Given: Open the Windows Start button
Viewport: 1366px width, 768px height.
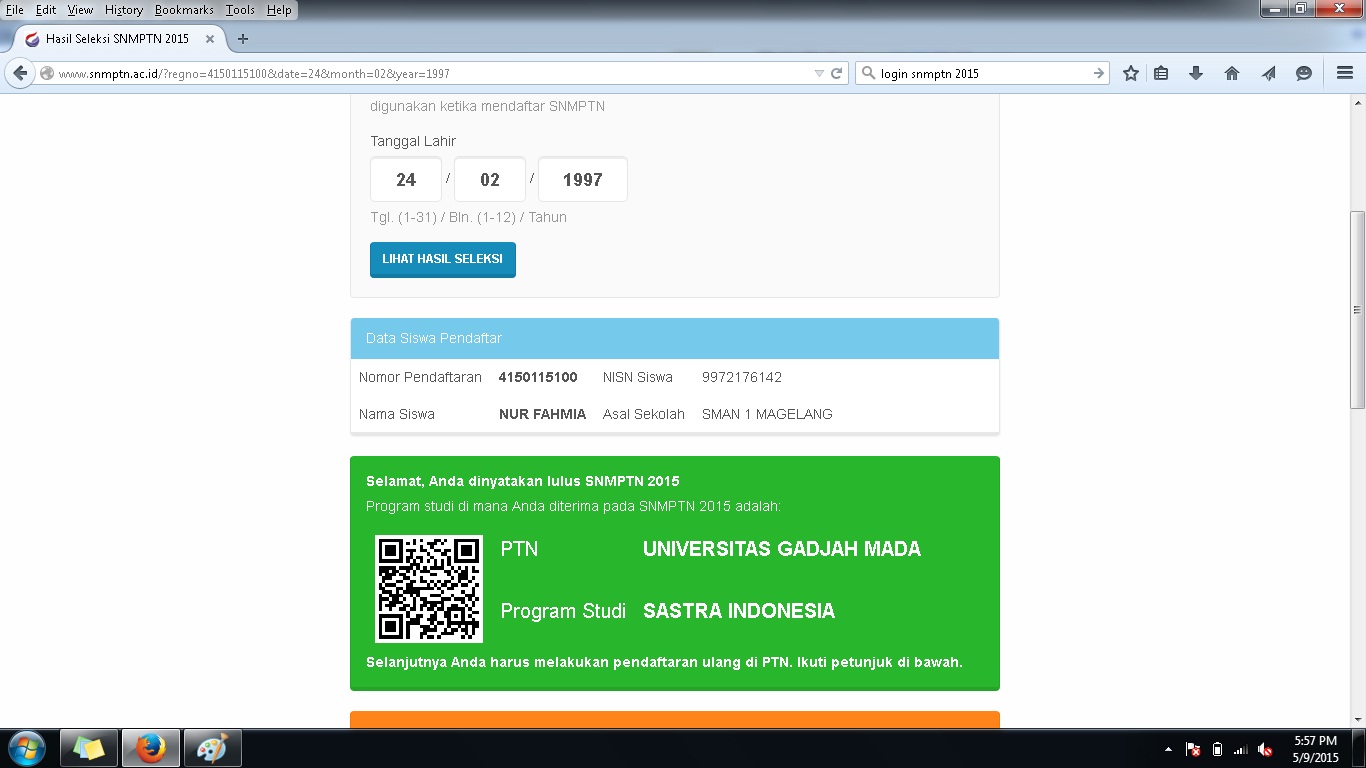Looking at the screenshot, I should pos(26,748).
